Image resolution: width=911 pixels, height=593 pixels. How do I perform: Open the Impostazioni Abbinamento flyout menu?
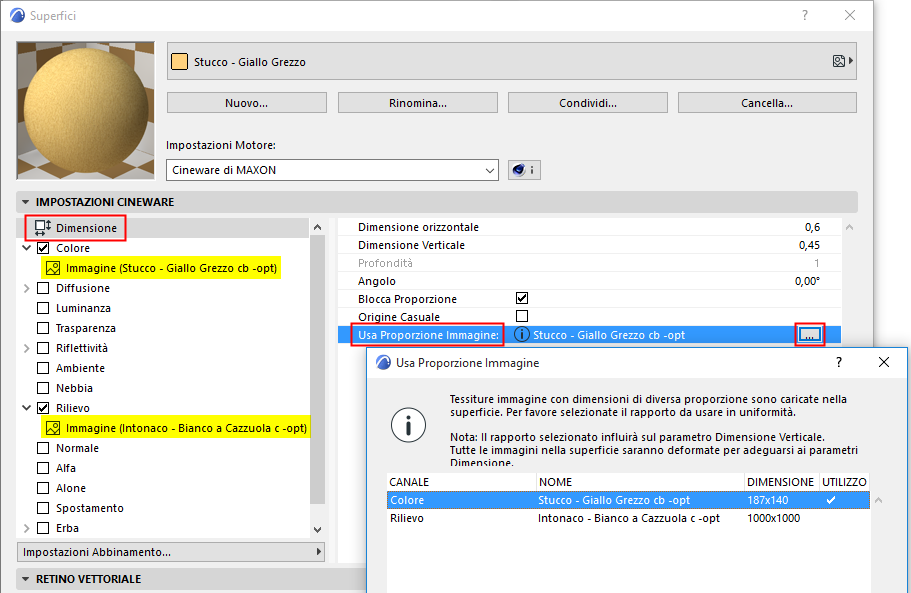pyautogui.click(x=171, y=552)
